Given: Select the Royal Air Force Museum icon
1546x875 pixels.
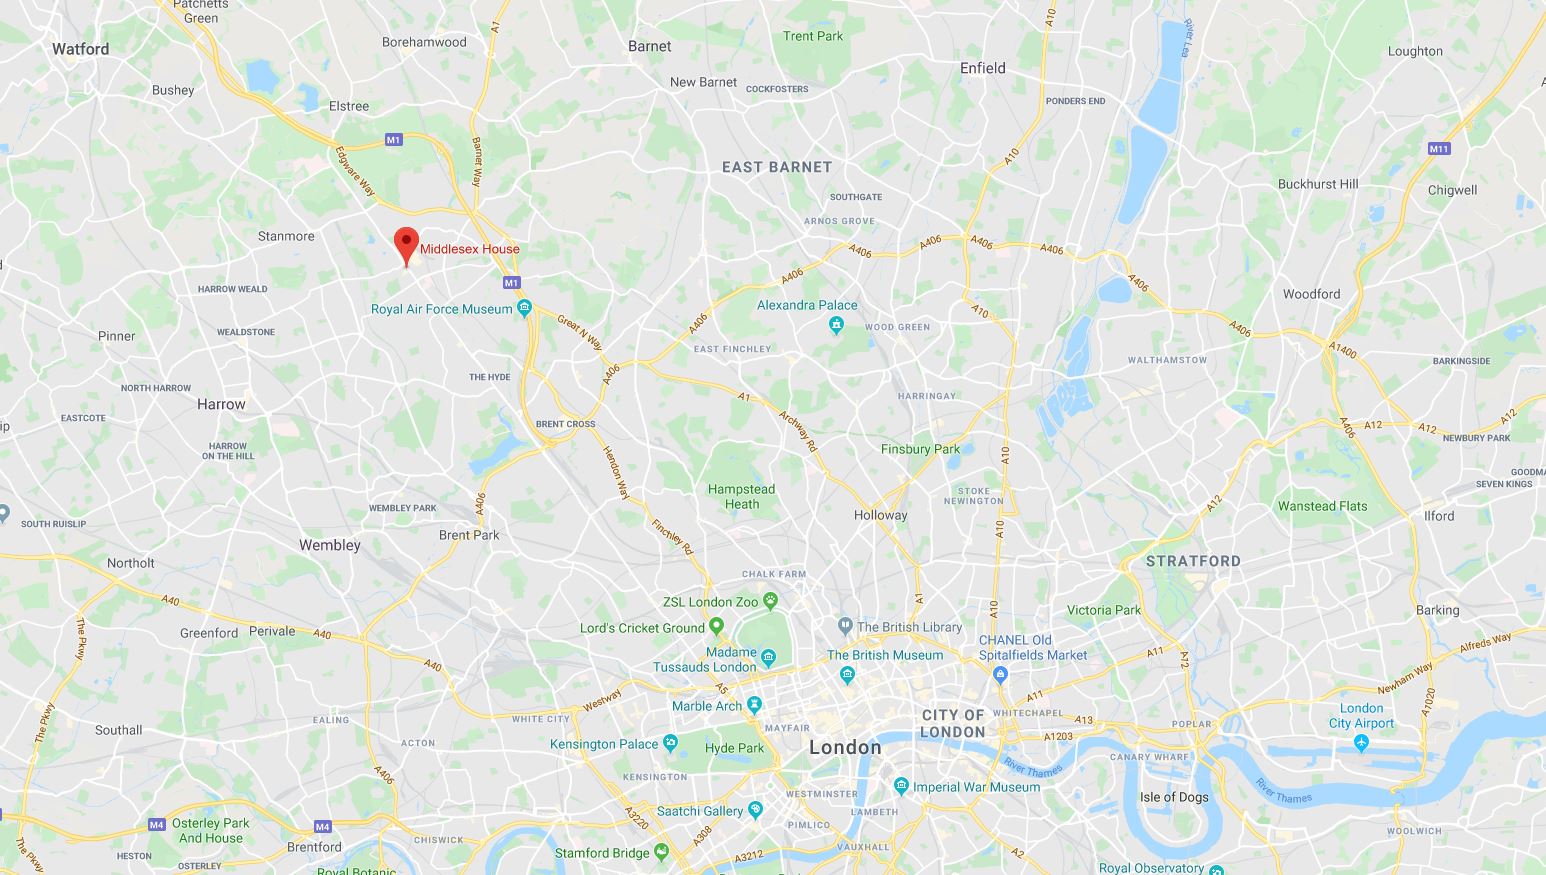Looking at the screenshot, I should click(x=524, y=308).
